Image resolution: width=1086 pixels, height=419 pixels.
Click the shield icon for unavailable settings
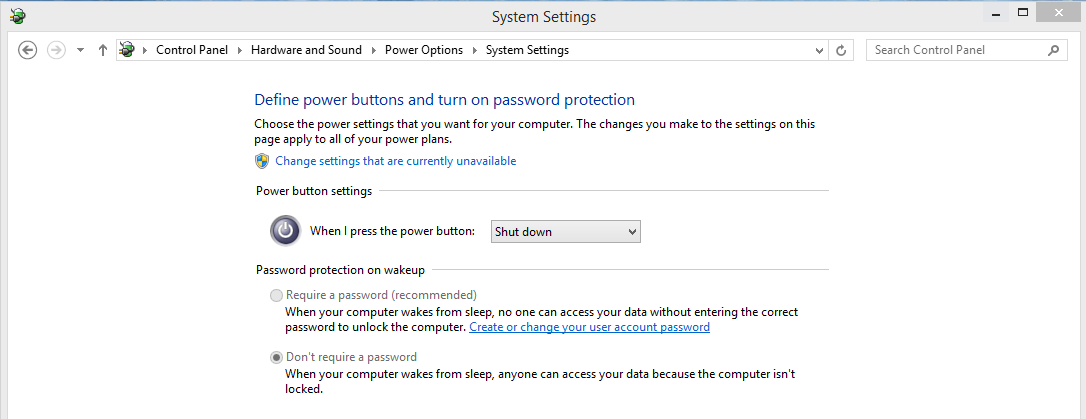(x=262, y=161)
